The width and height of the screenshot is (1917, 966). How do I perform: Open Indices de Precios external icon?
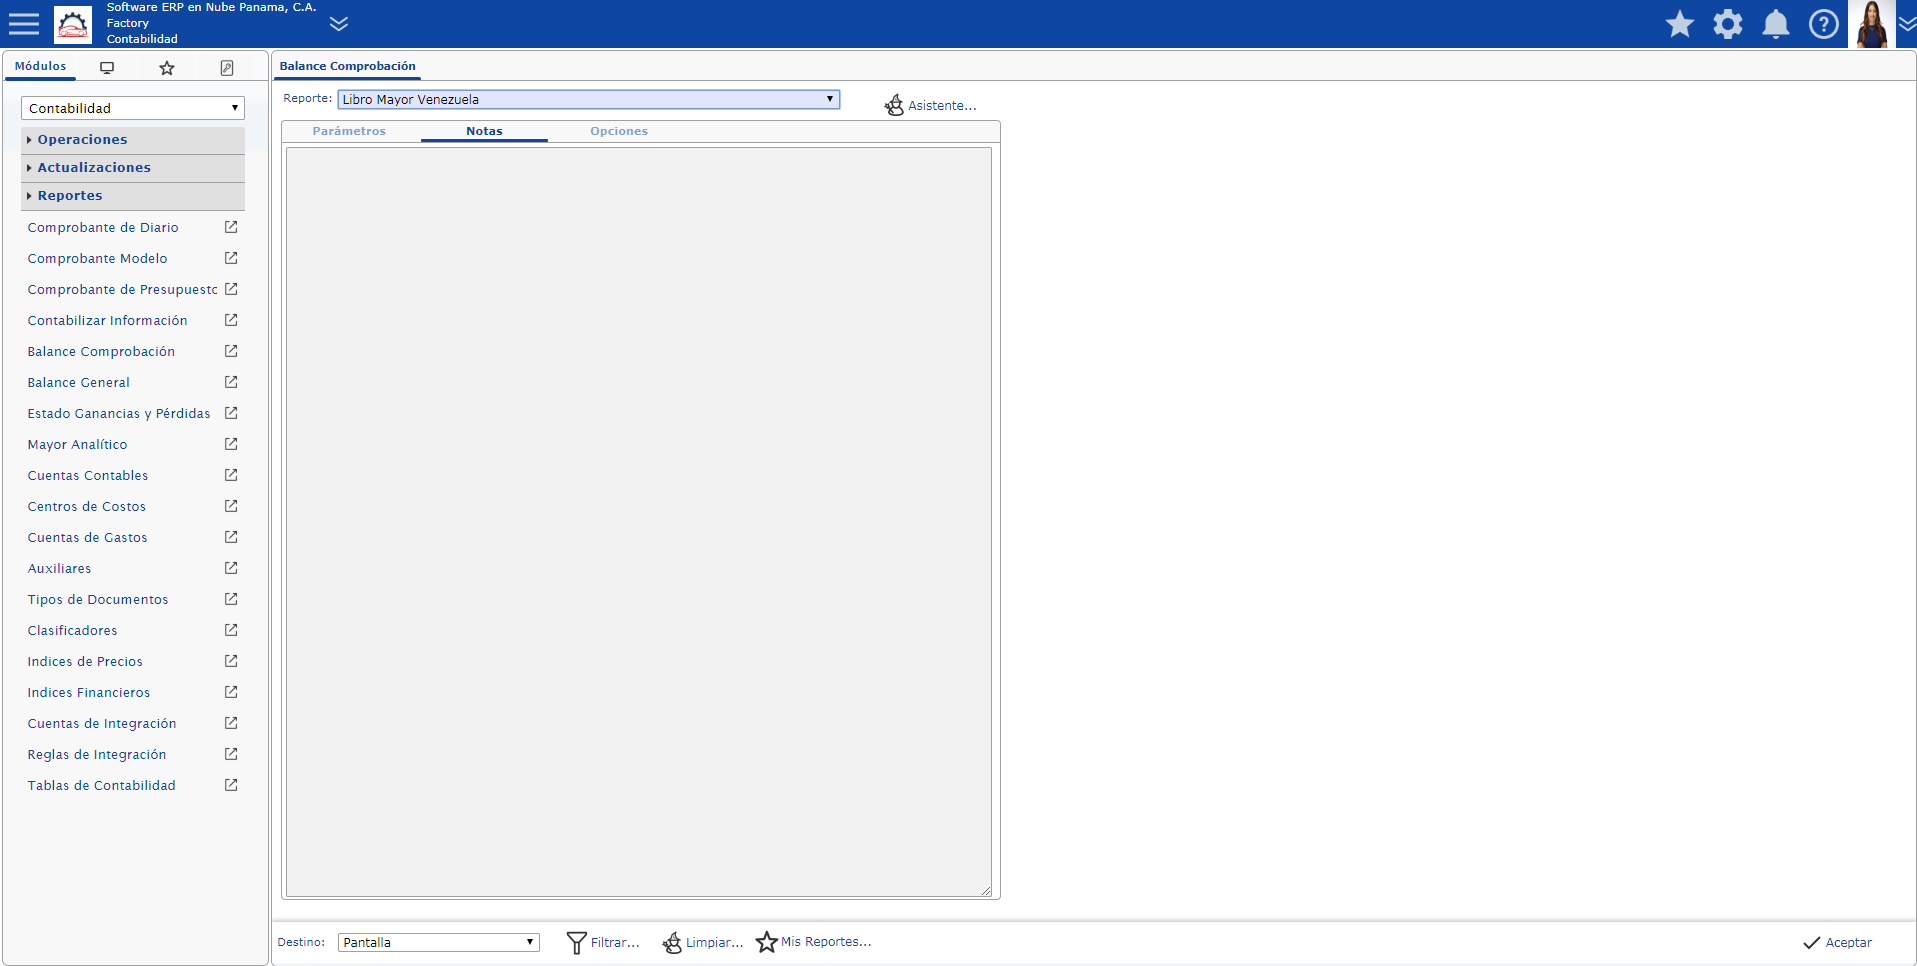point(231,661)
